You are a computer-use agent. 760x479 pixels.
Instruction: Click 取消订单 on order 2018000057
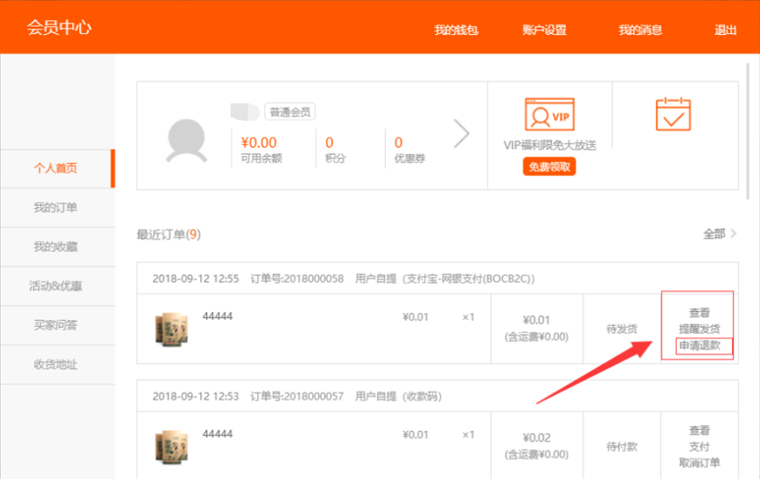click(699, 462)
